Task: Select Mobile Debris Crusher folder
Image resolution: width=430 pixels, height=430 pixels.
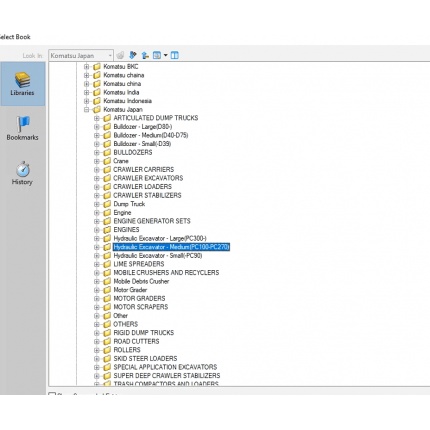Action: click(141, 281)
